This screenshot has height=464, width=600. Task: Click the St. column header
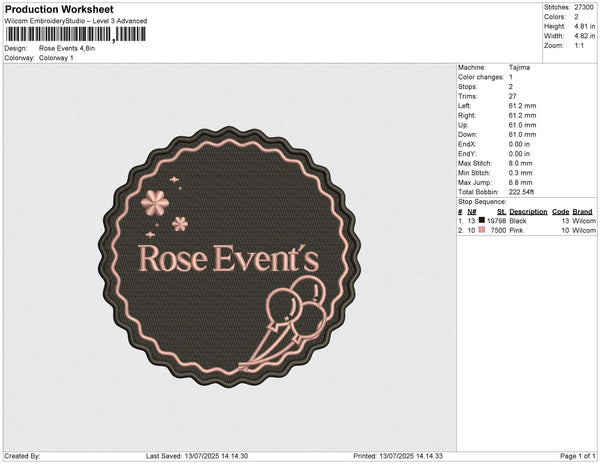pos(501,212)
